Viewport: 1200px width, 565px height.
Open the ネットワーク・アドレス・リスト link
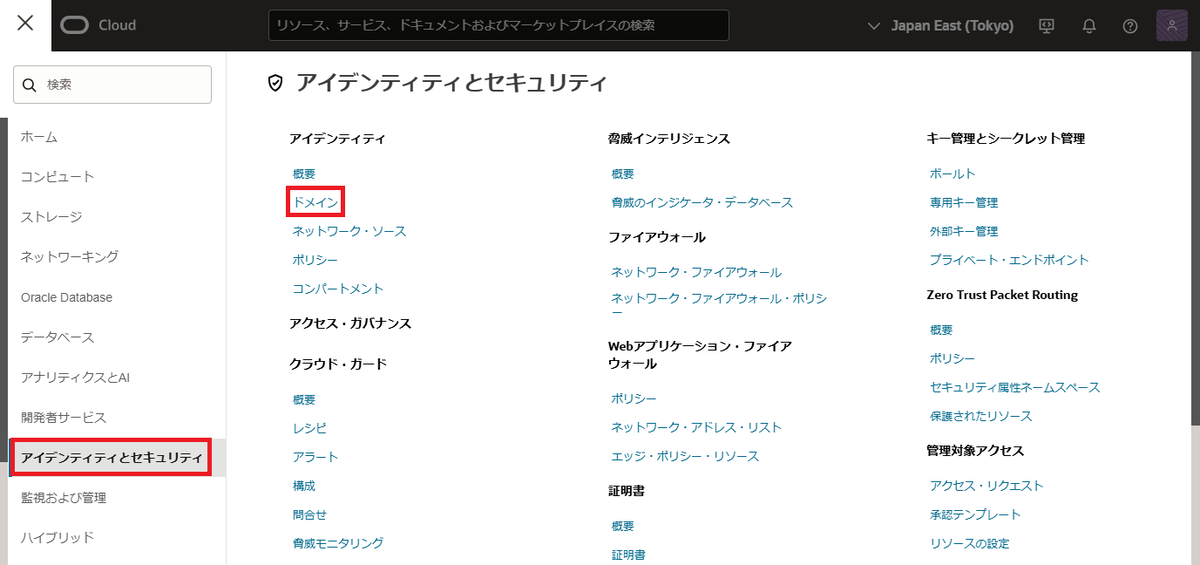tap(696, 427)
